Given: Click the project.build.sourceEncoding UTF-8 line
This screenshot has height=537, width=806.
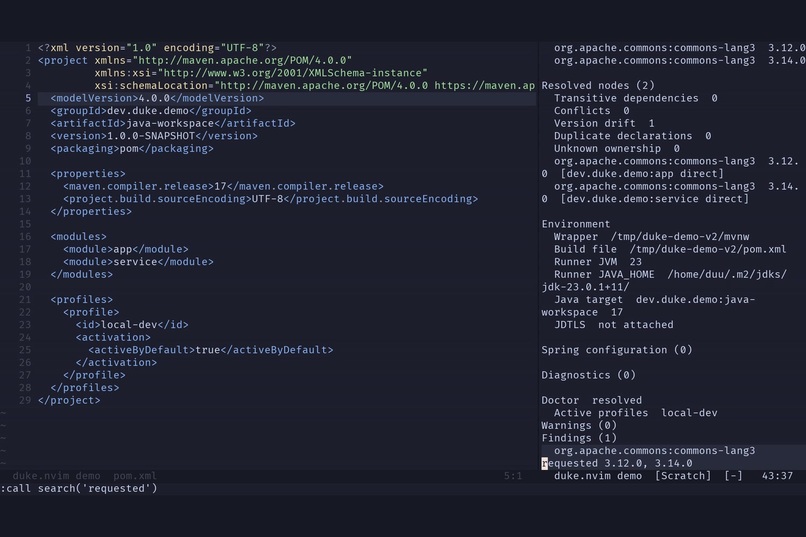Looking at the screenshot, I should (270, 199).
